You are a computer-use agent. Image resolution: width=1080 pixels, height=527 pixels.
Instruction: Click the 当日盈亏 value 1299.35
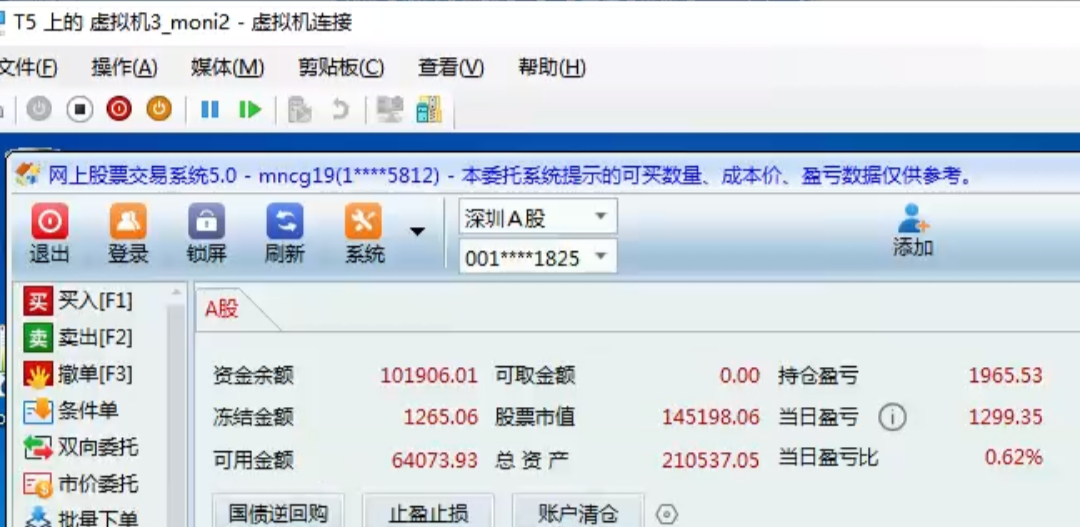click(1006, 417)
